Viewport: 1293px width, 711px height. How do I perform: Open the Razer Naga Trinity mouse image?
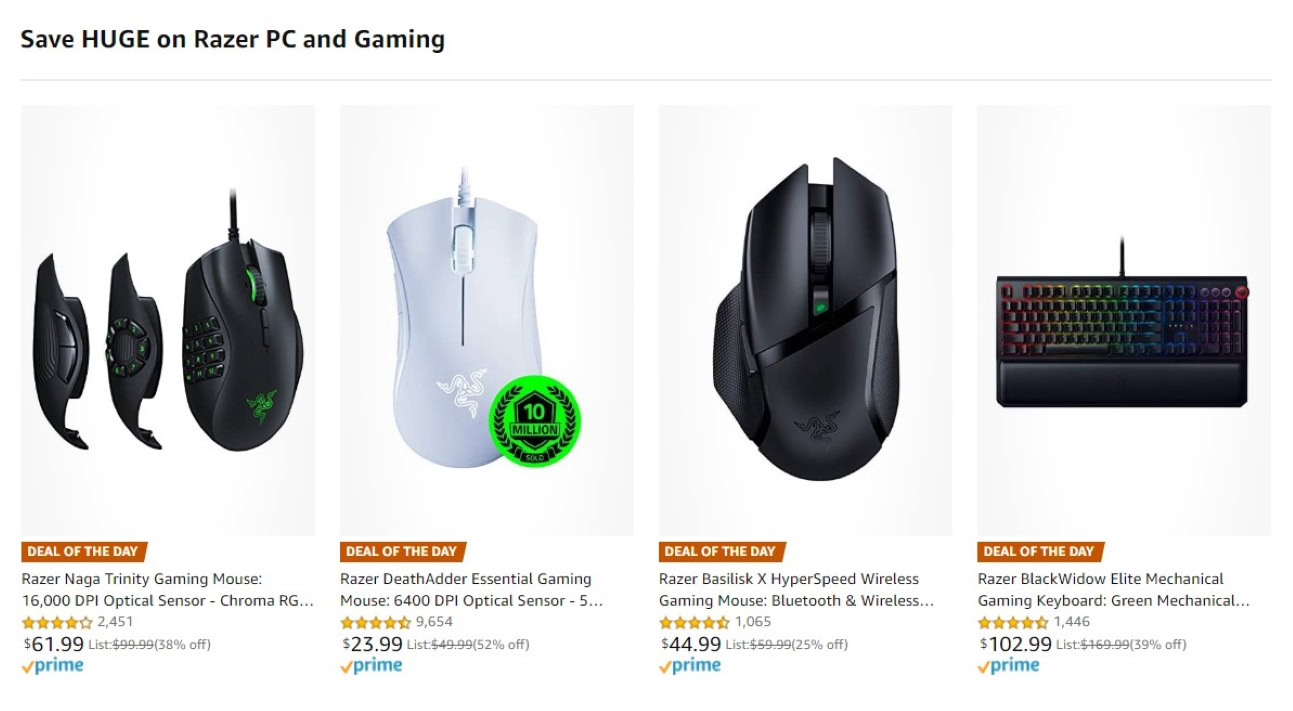[168, 320]
